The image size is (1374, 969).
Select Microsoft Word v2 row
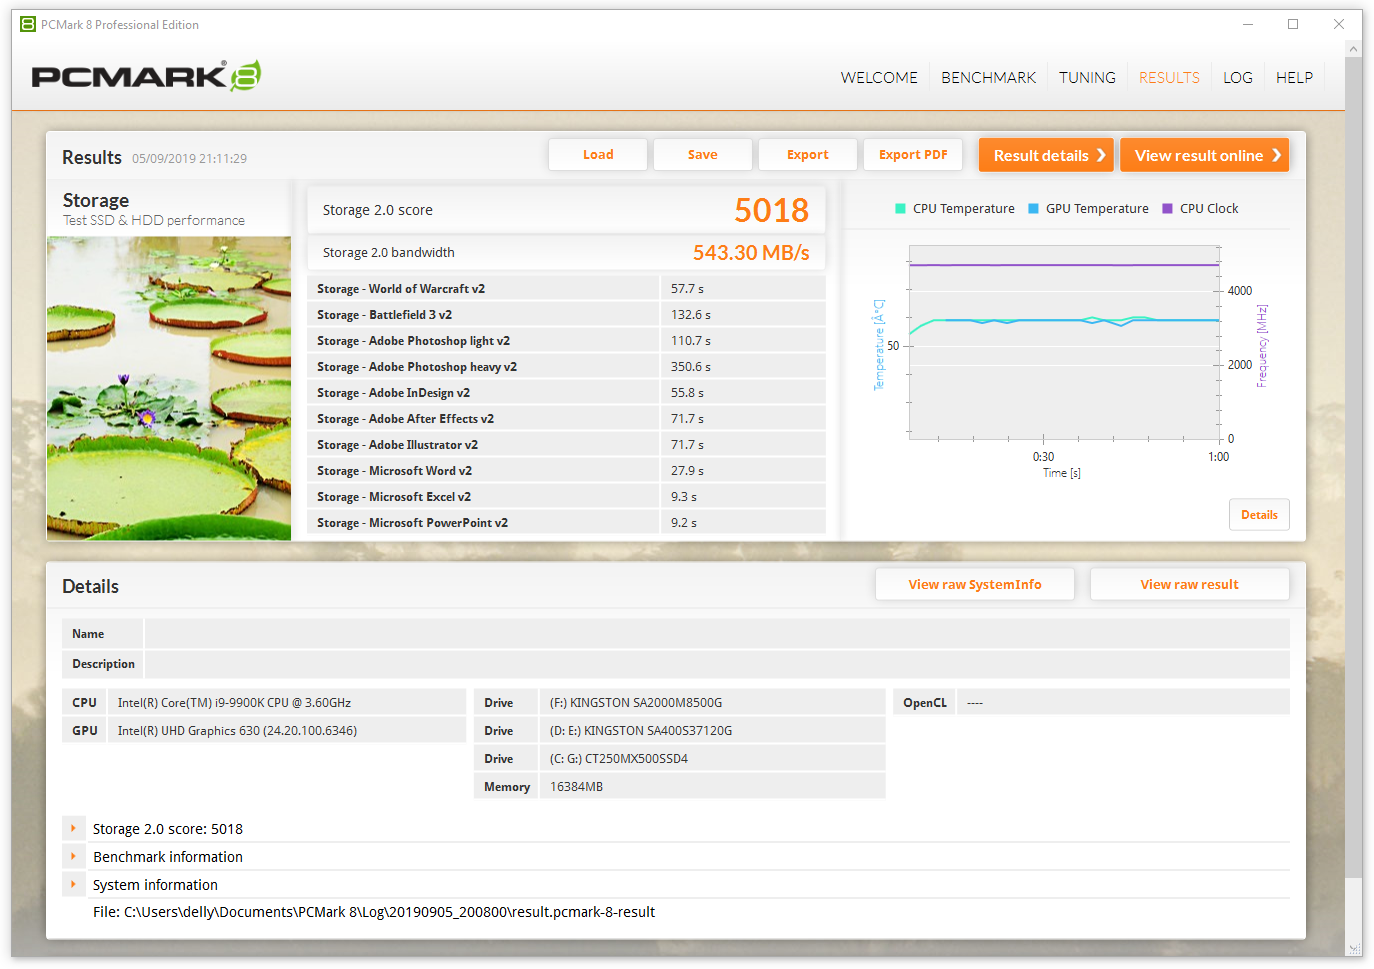(566, 471)
